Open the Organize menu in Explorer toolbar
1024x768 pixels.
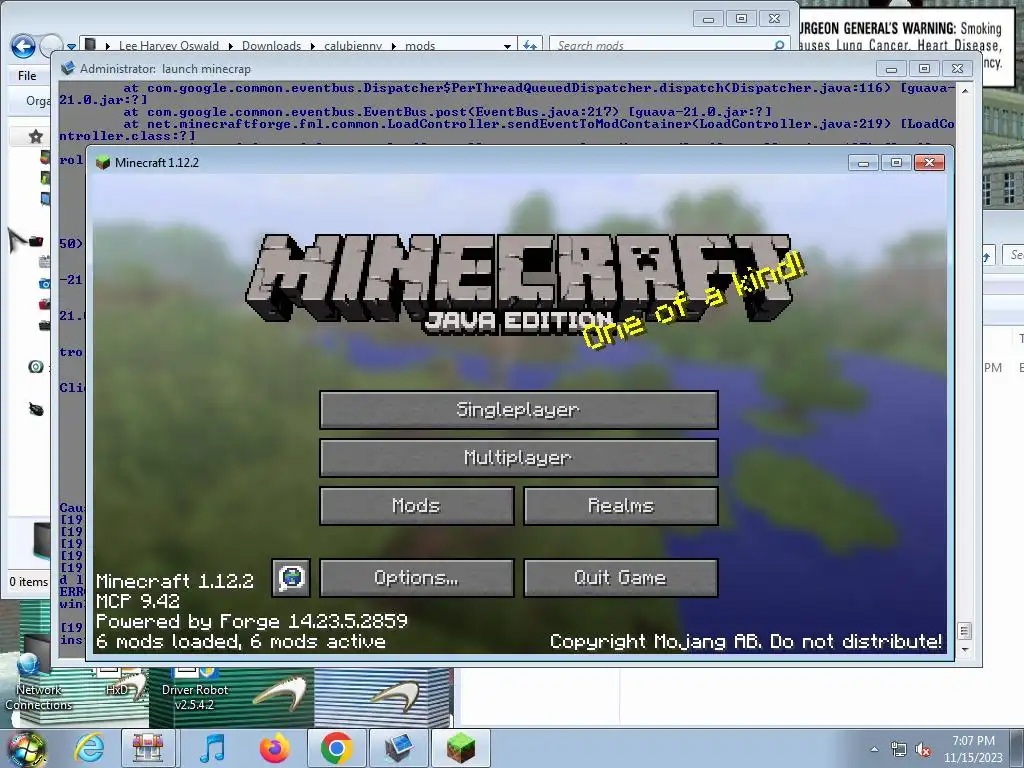[x=38, y=101]
